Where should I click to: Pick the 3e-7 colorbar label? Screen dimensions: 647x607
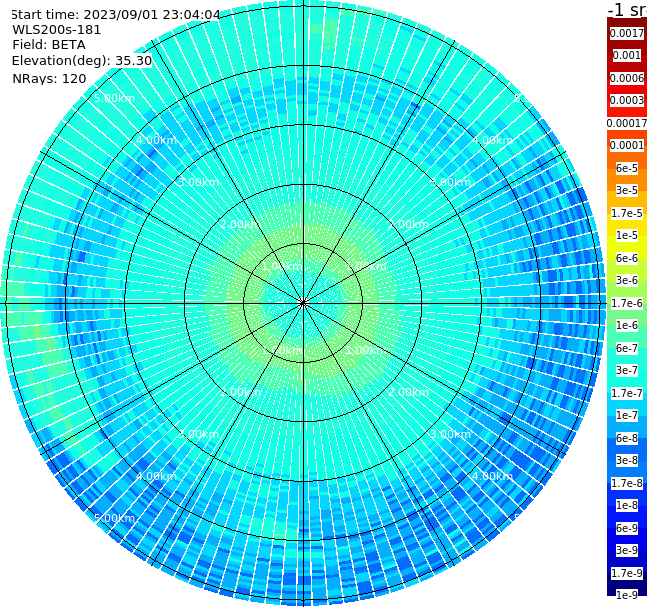(x=627, y=370)
